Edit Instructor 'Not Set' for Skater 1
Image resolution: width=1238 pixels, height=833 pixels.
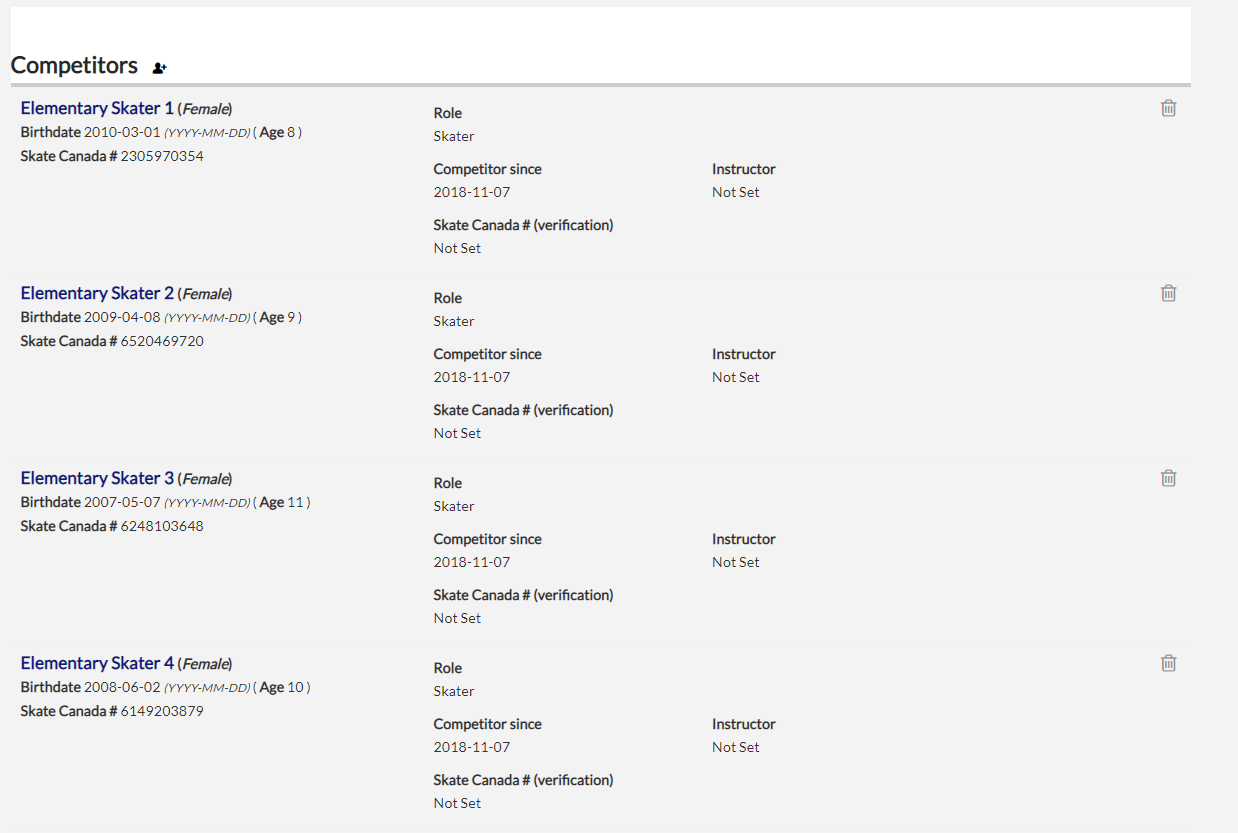(736, 192)
